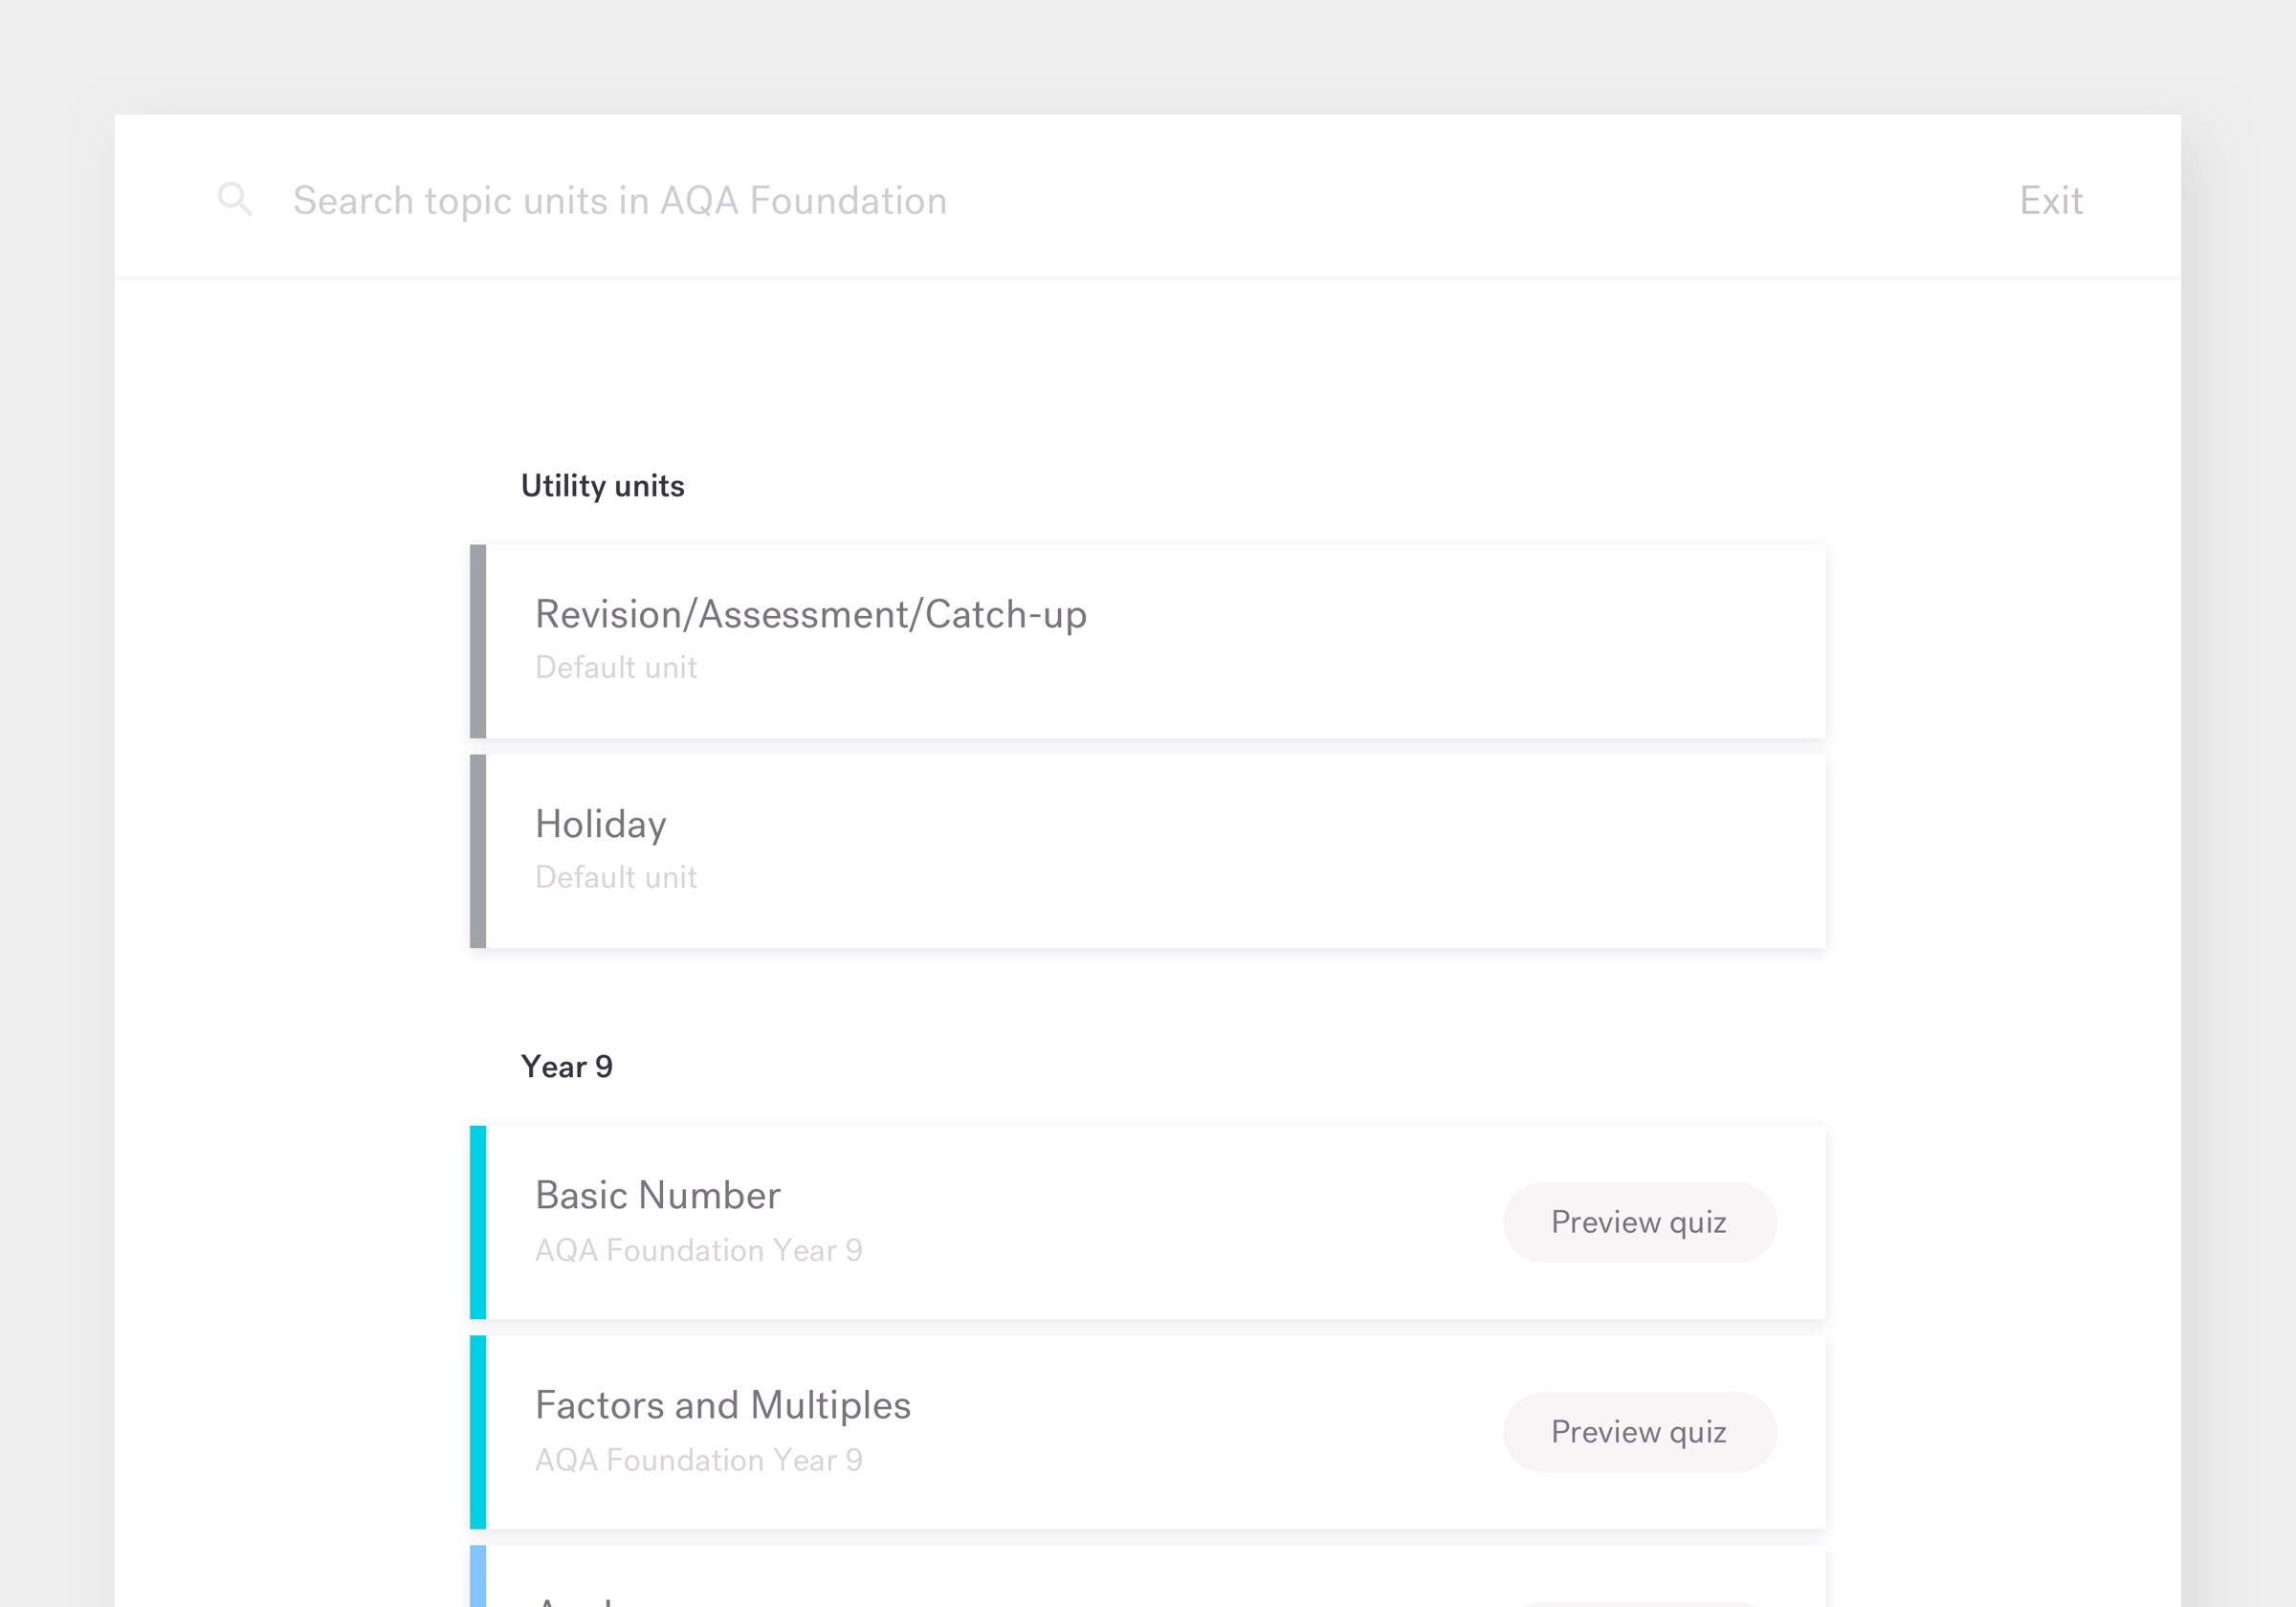The height and width of the screenshot is (1607, 2296).
Task: Click cyan color bar on Factors and Multiples card
Action: point(478,1432)
